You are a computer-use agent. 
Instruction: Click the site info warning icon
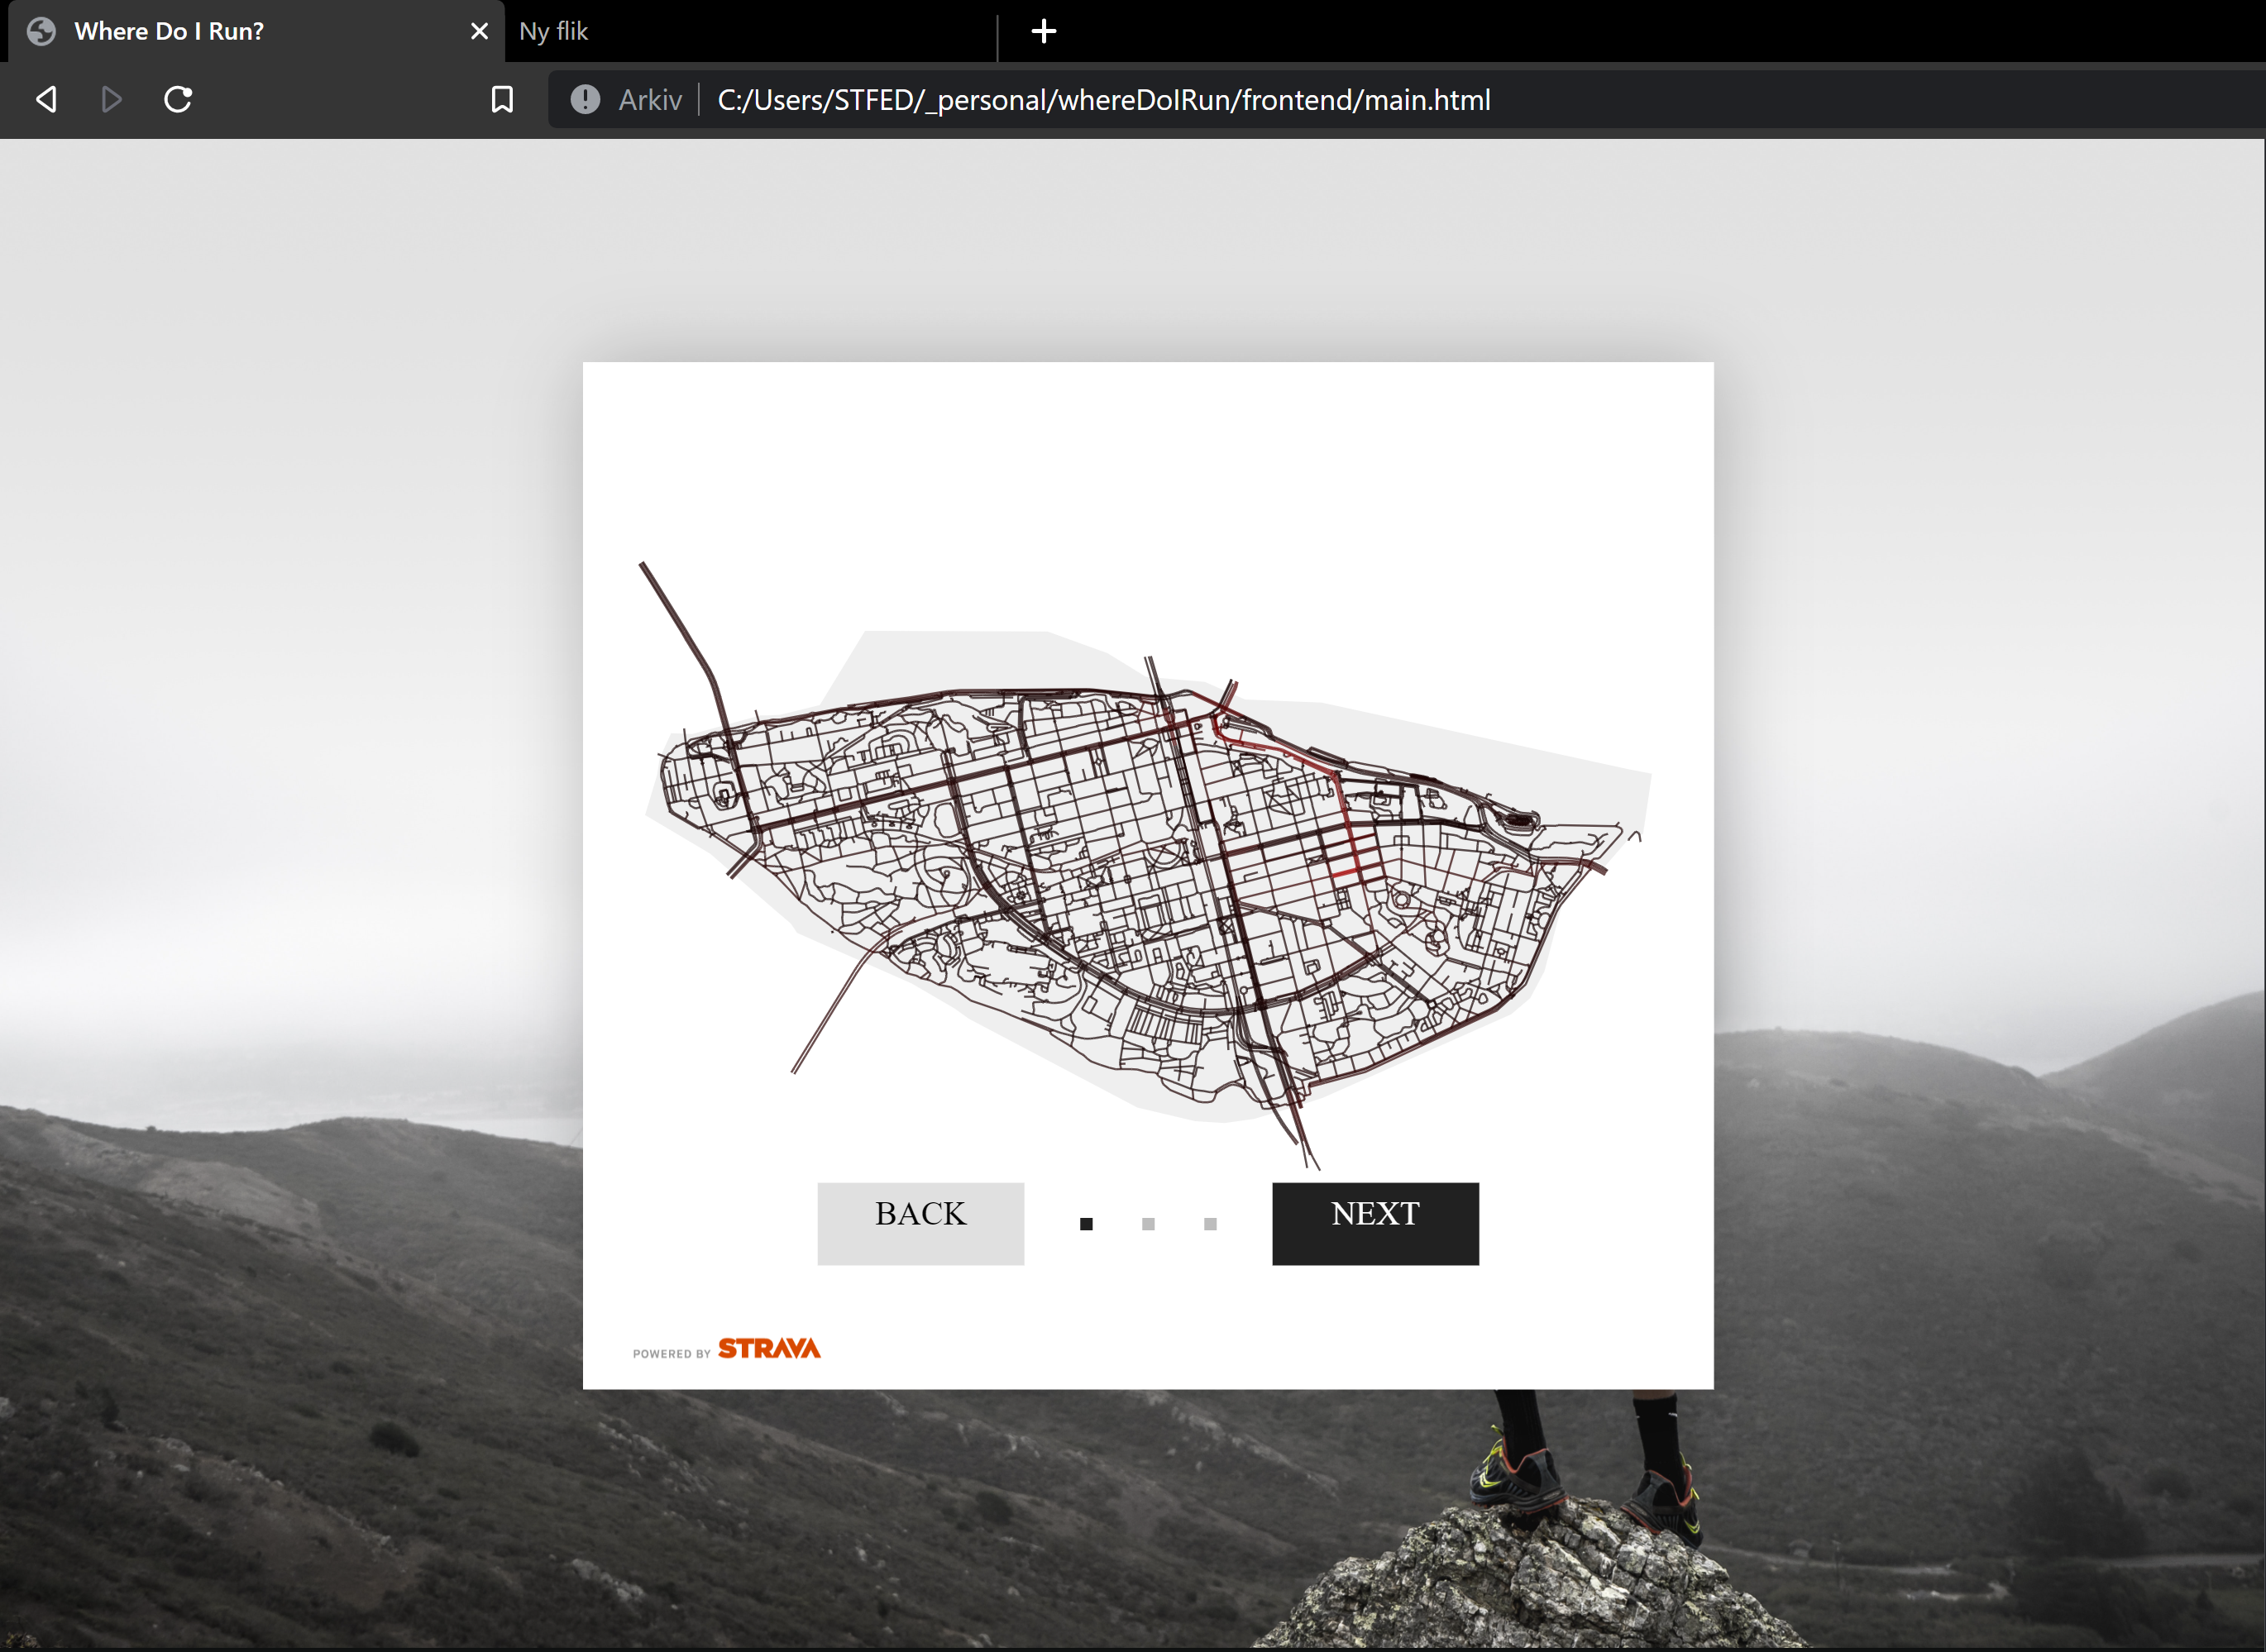tap(585, 99)
